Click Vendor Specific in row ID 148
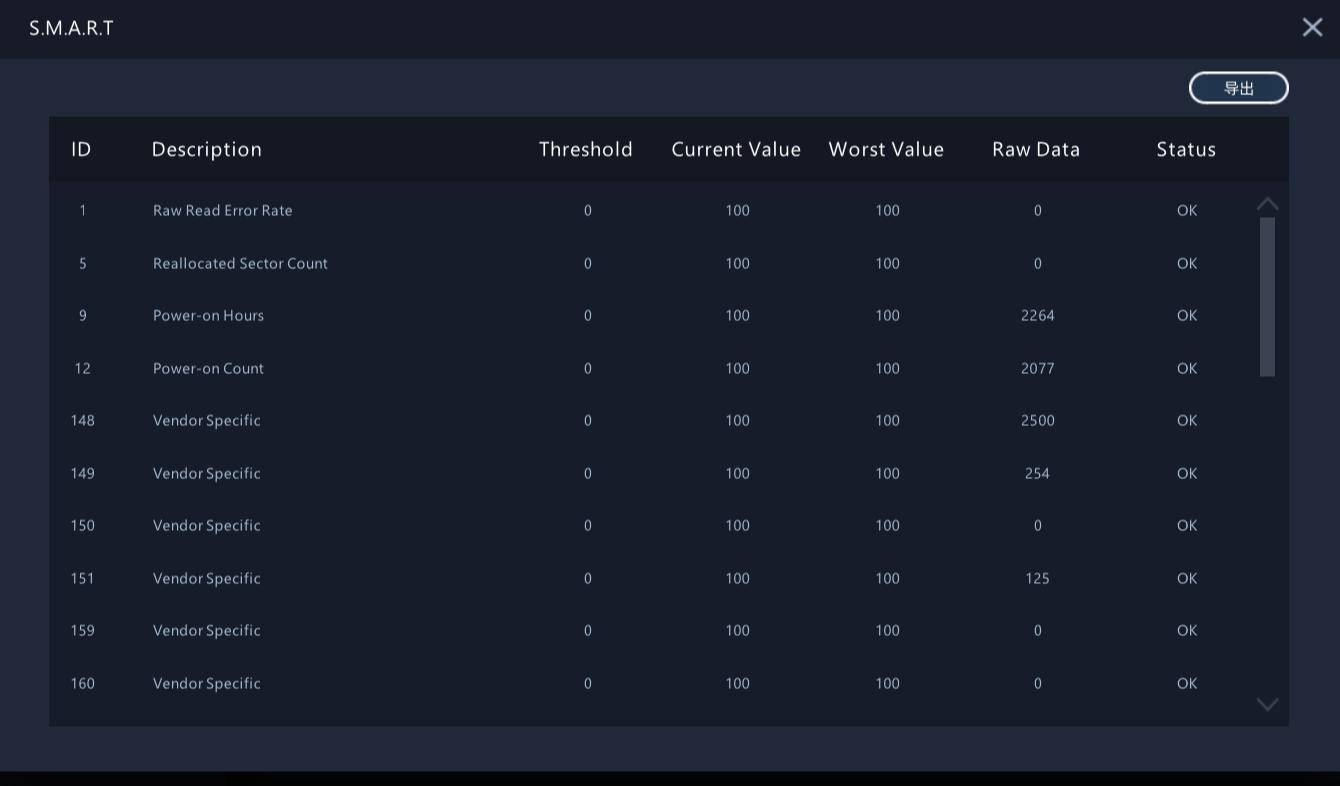1340x786 pixels. pyautogui.click(x=207, y=420)
